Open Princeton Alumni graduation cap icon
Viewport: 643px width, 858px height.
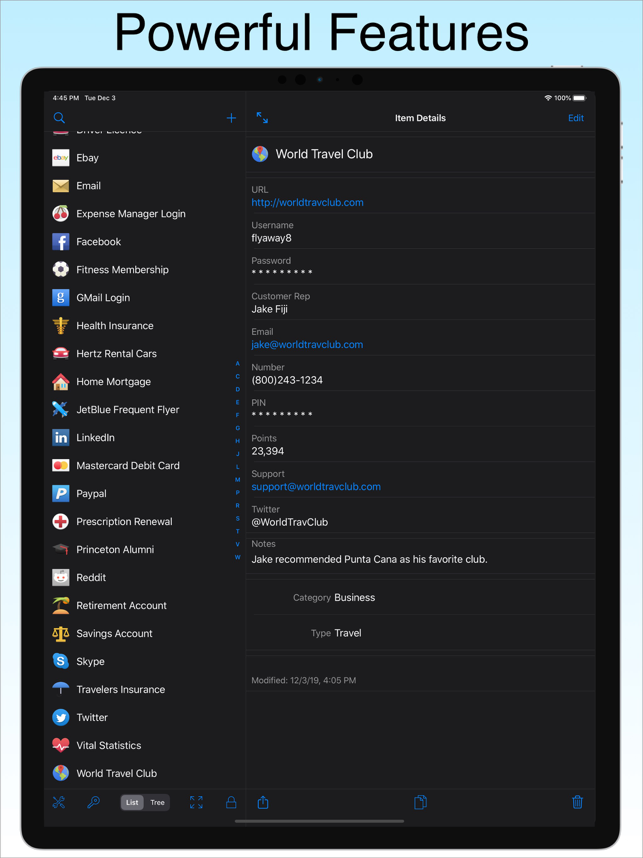point(61,549)
